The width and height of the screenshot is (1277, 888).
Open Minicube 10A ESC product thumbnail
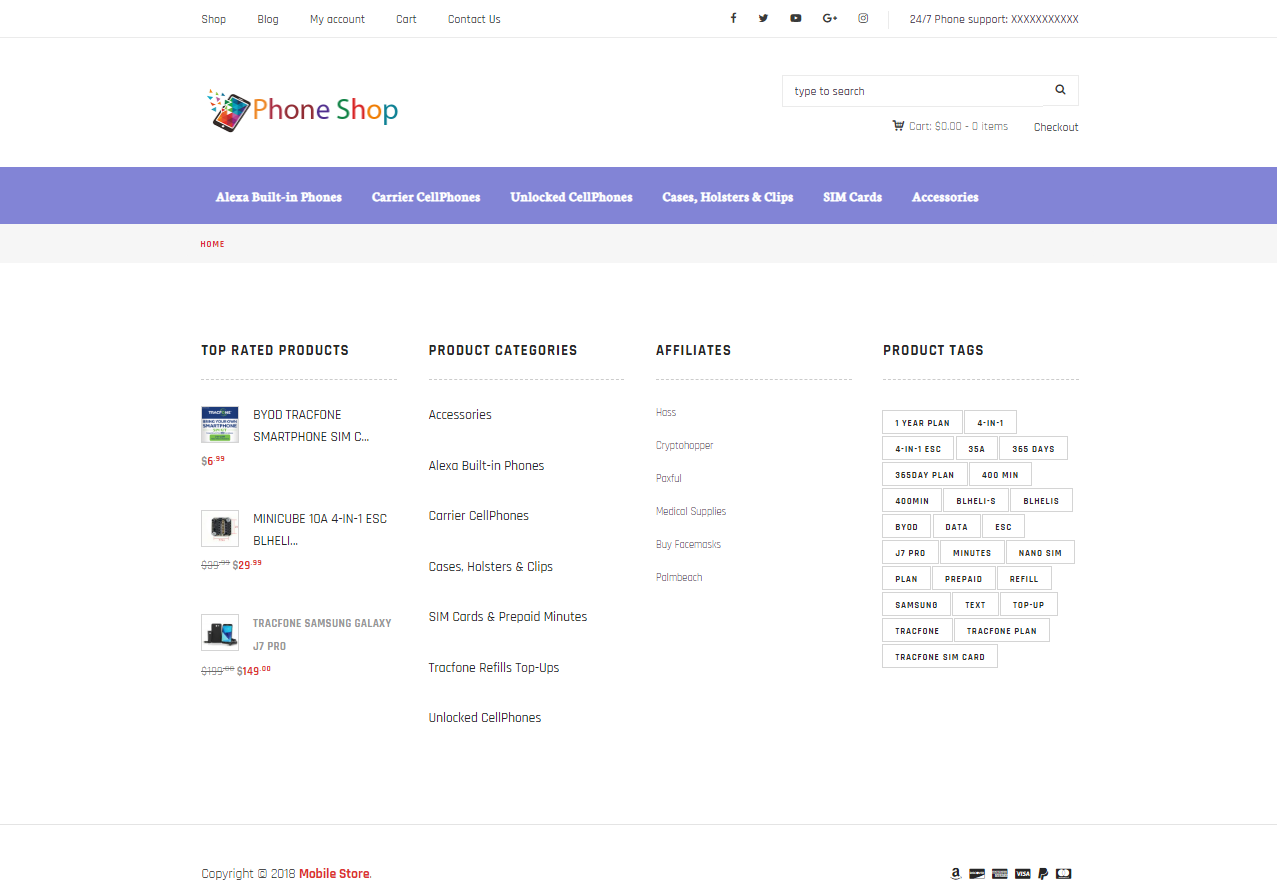click(220, 528)
